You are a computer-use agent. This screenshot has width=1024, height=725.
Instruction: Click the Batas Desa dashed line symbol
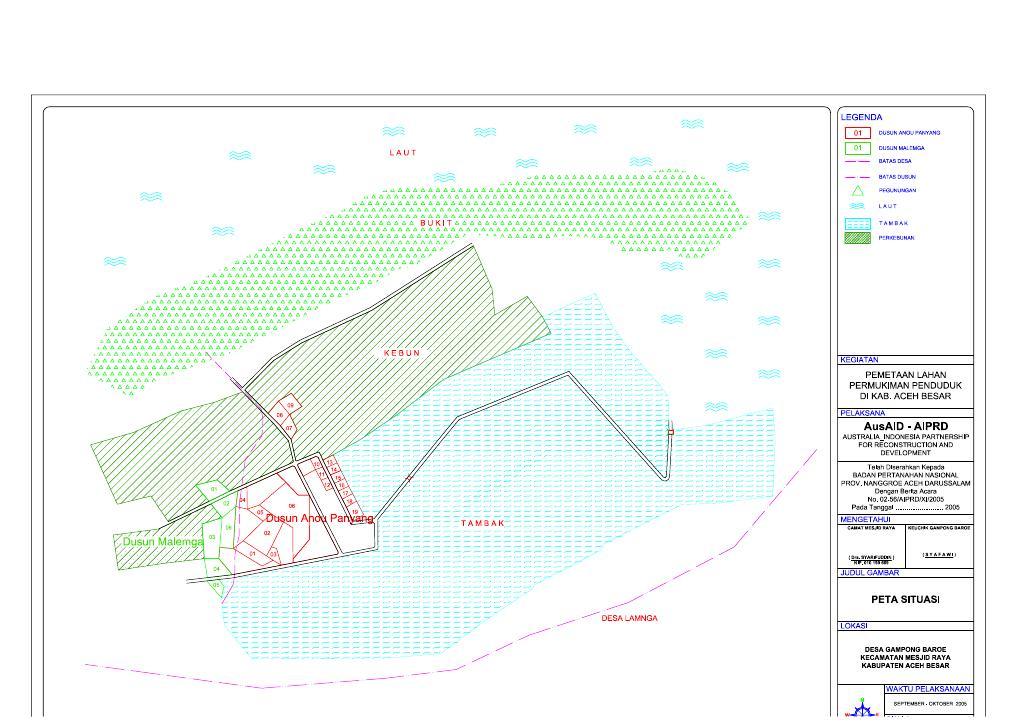click(x=857, y=161)
